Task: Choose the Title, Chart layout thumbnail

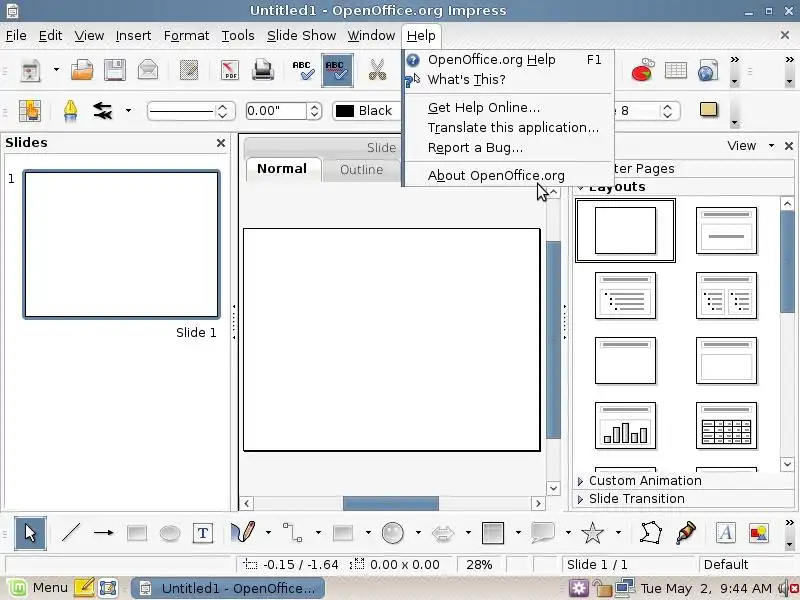Action: coord(625,426)
